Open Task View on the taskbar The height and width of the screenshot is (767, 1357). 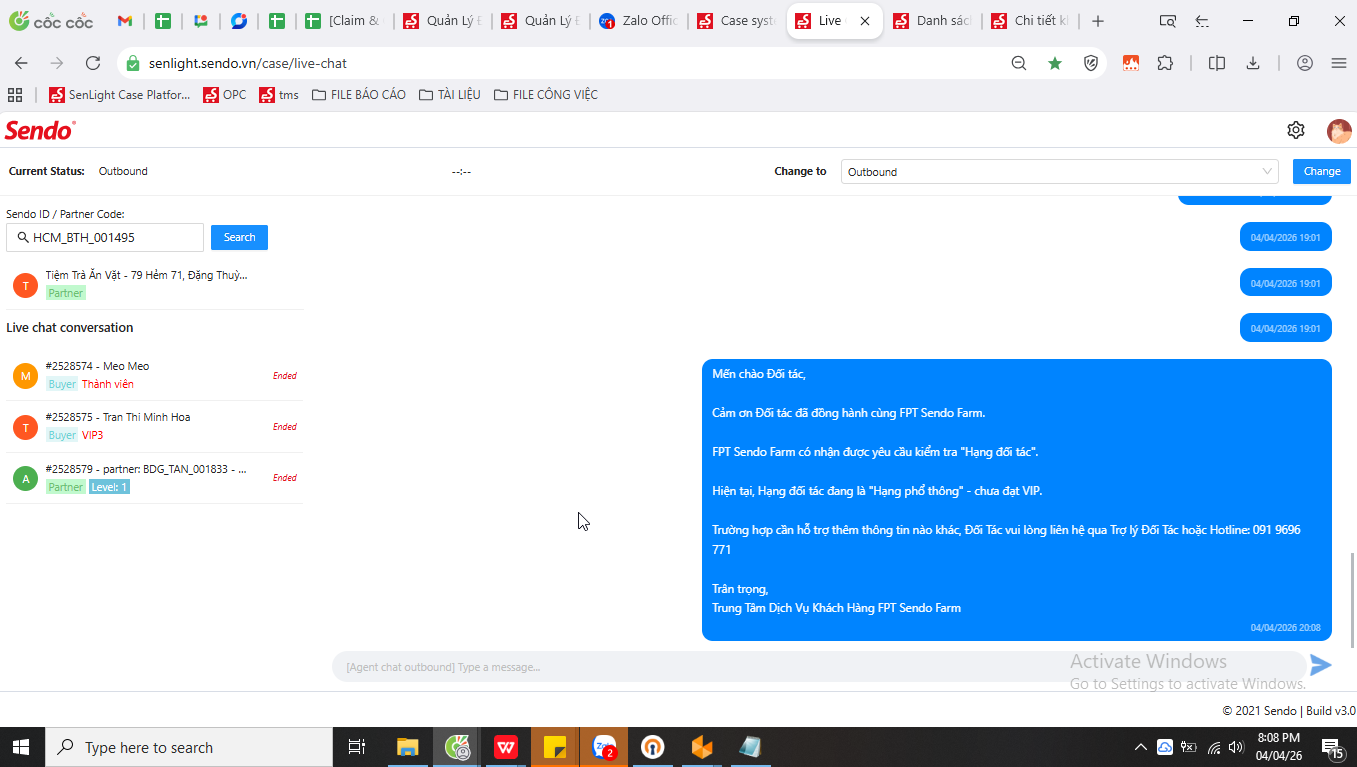[356, 747]
